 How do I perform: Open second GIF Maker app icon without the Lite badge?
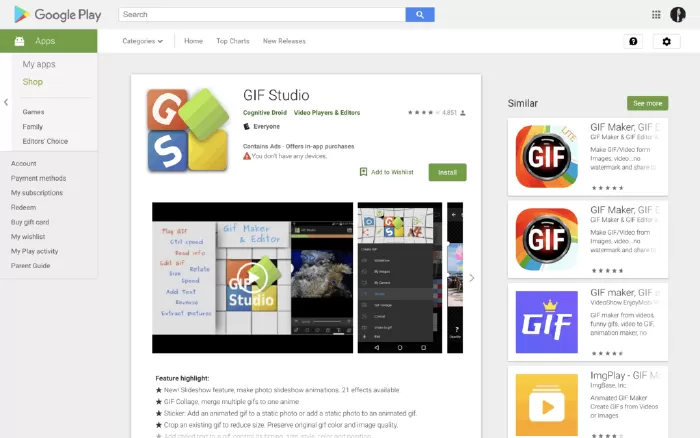pos(546,239)
